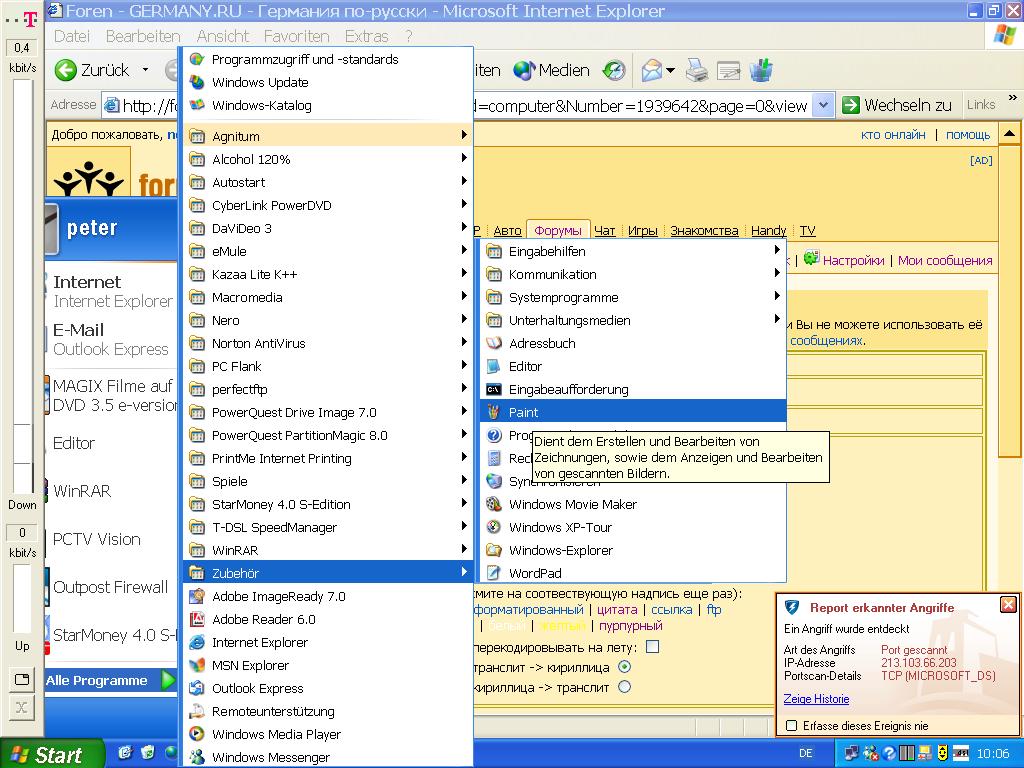Open the Back button history dropdown
This screenshot has width=1024, height=768.
pos(145,70)
